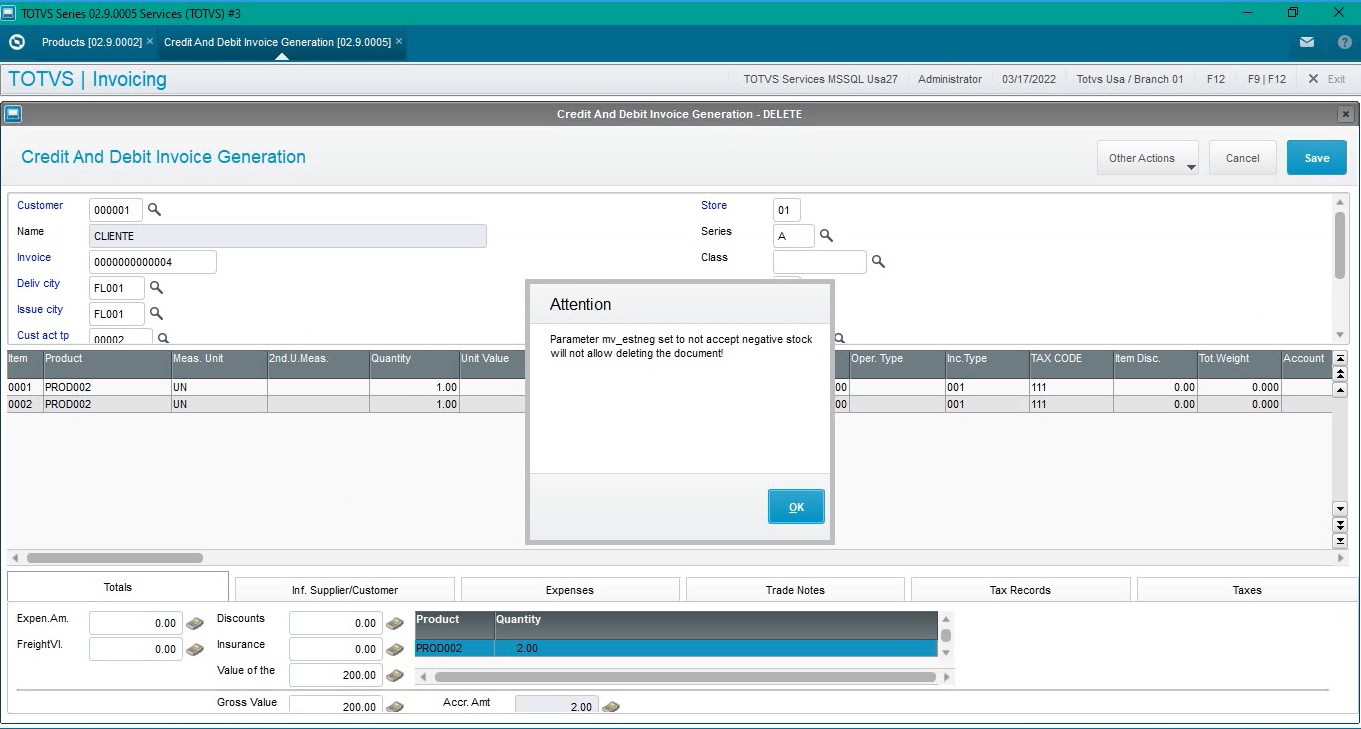Open the Tax Records tab
The image size is (1361, 729).
[x=1020, y=590]
